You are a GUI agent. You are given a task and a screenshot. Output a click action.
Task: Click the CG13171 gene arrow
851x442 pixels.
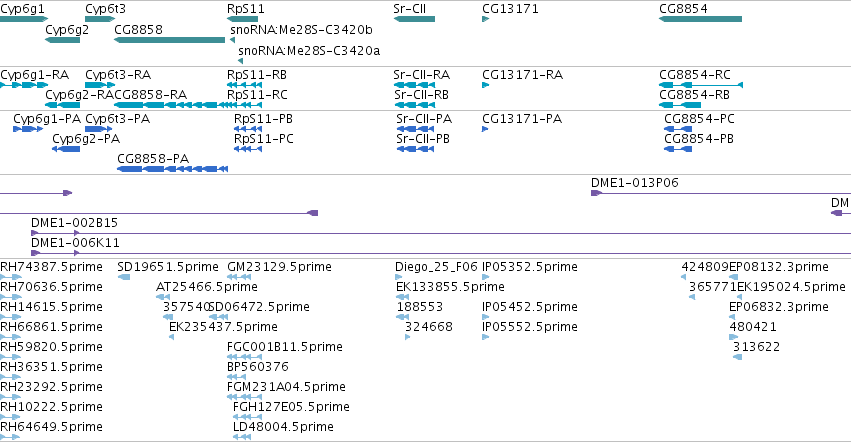[485, 19]
